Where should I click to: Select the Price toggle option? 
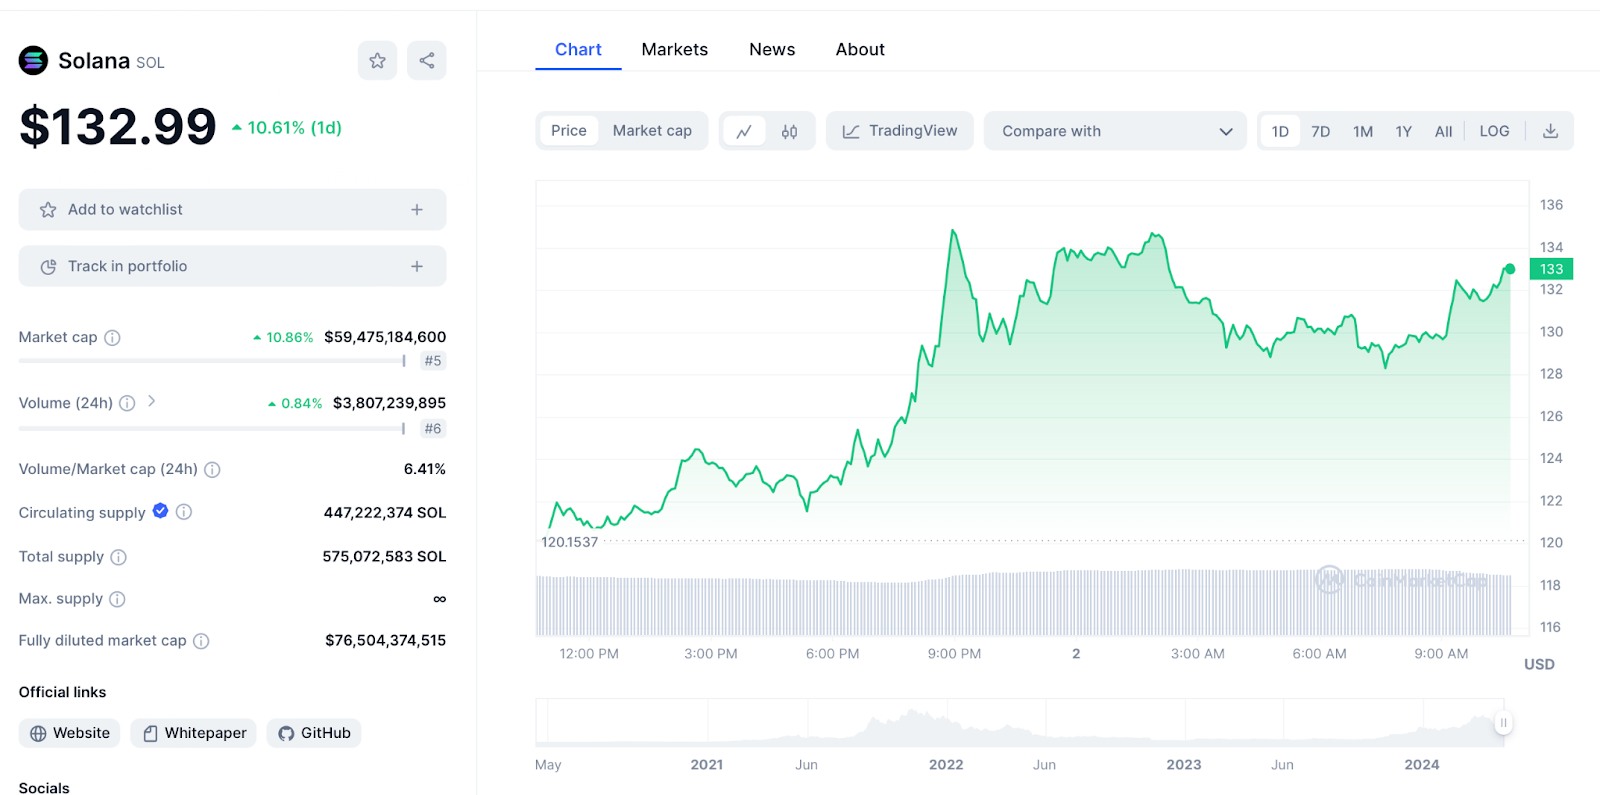pos(569,131)
